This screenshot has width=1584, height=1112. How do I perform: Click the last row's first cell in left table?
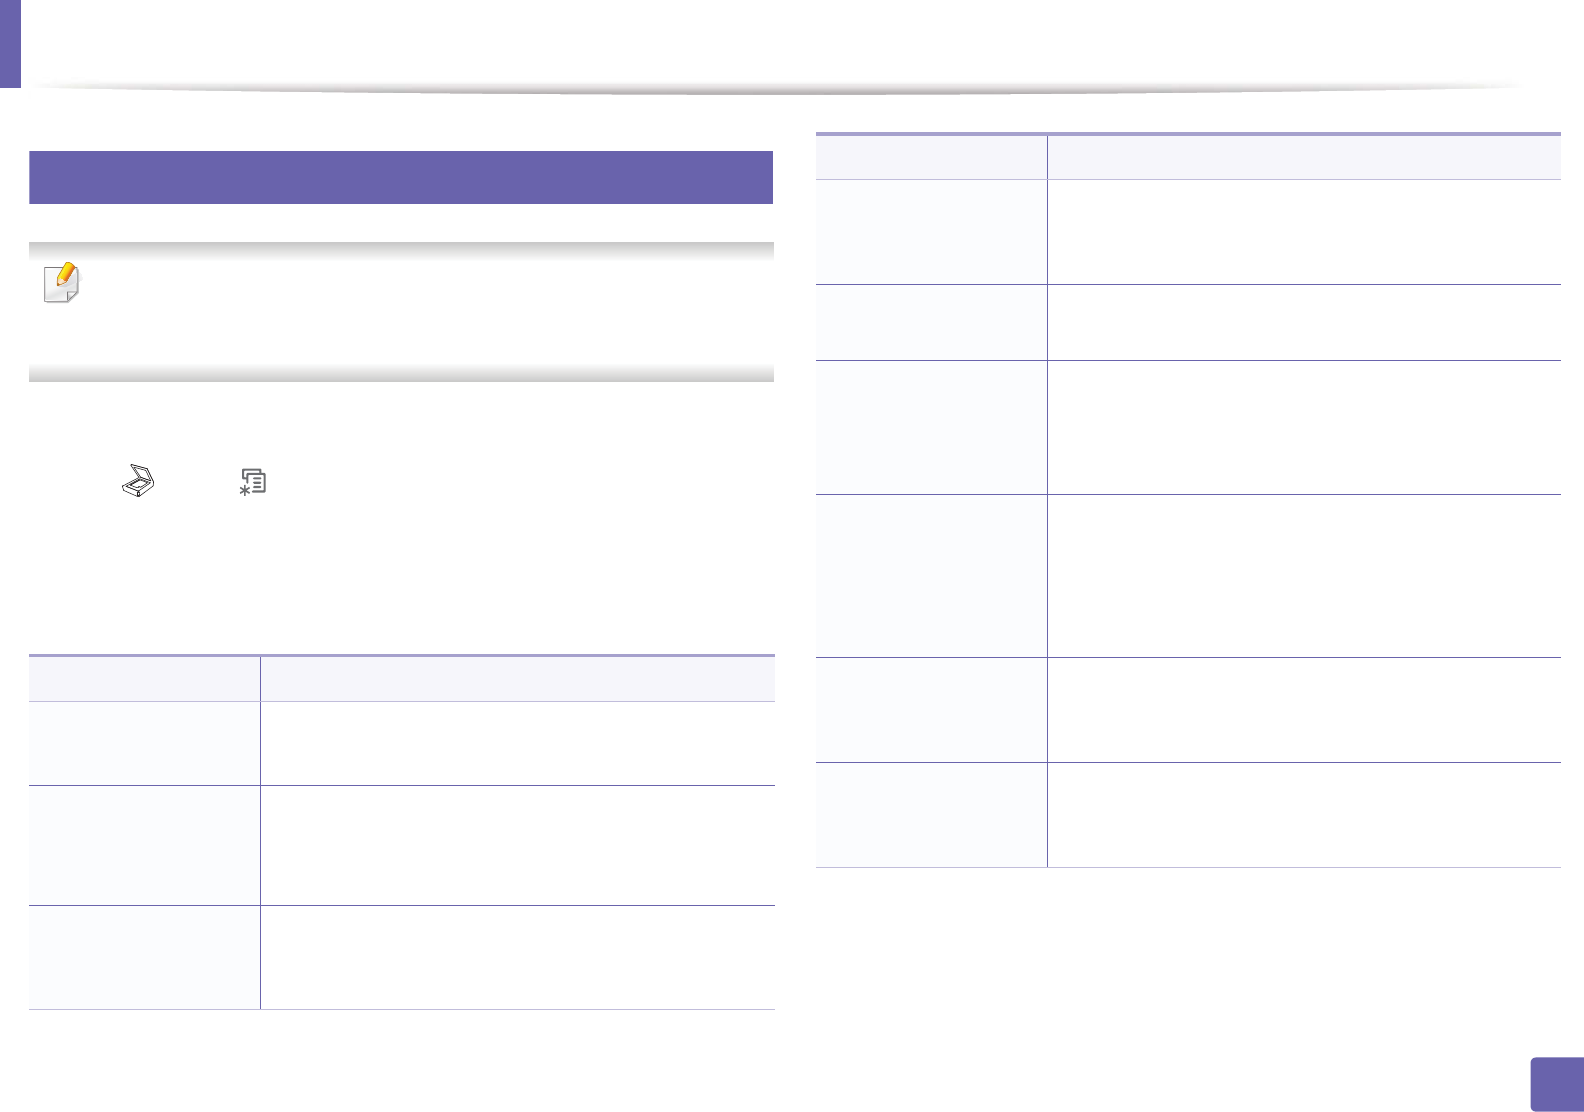[x=144, y=957]
